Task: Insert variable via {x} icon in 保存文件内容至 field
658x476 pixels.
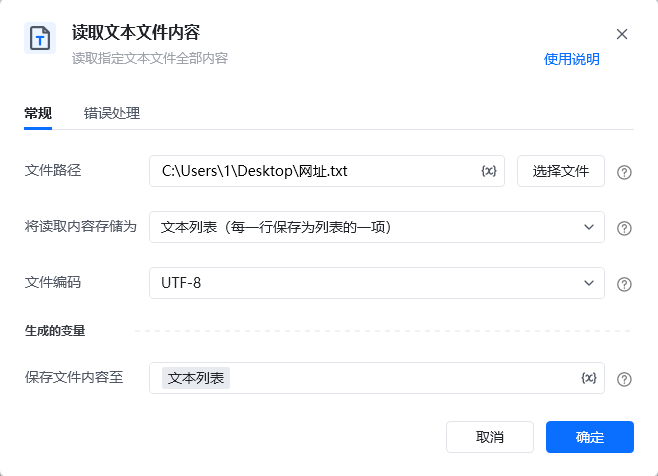Action: point(588,378)
